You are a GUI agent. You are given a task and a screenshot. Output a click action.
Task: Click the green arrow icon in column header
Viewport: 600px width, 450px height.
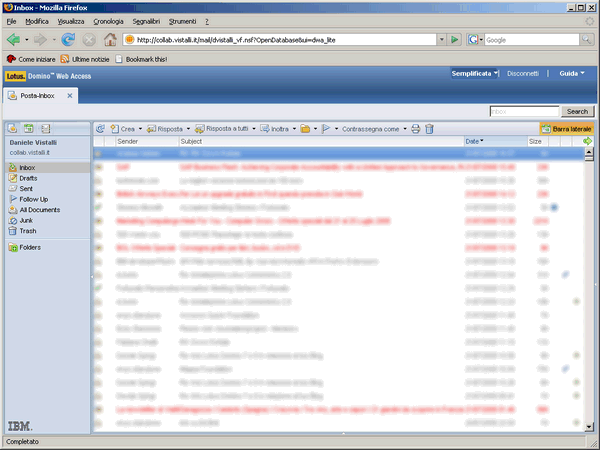tap(587, 141)
